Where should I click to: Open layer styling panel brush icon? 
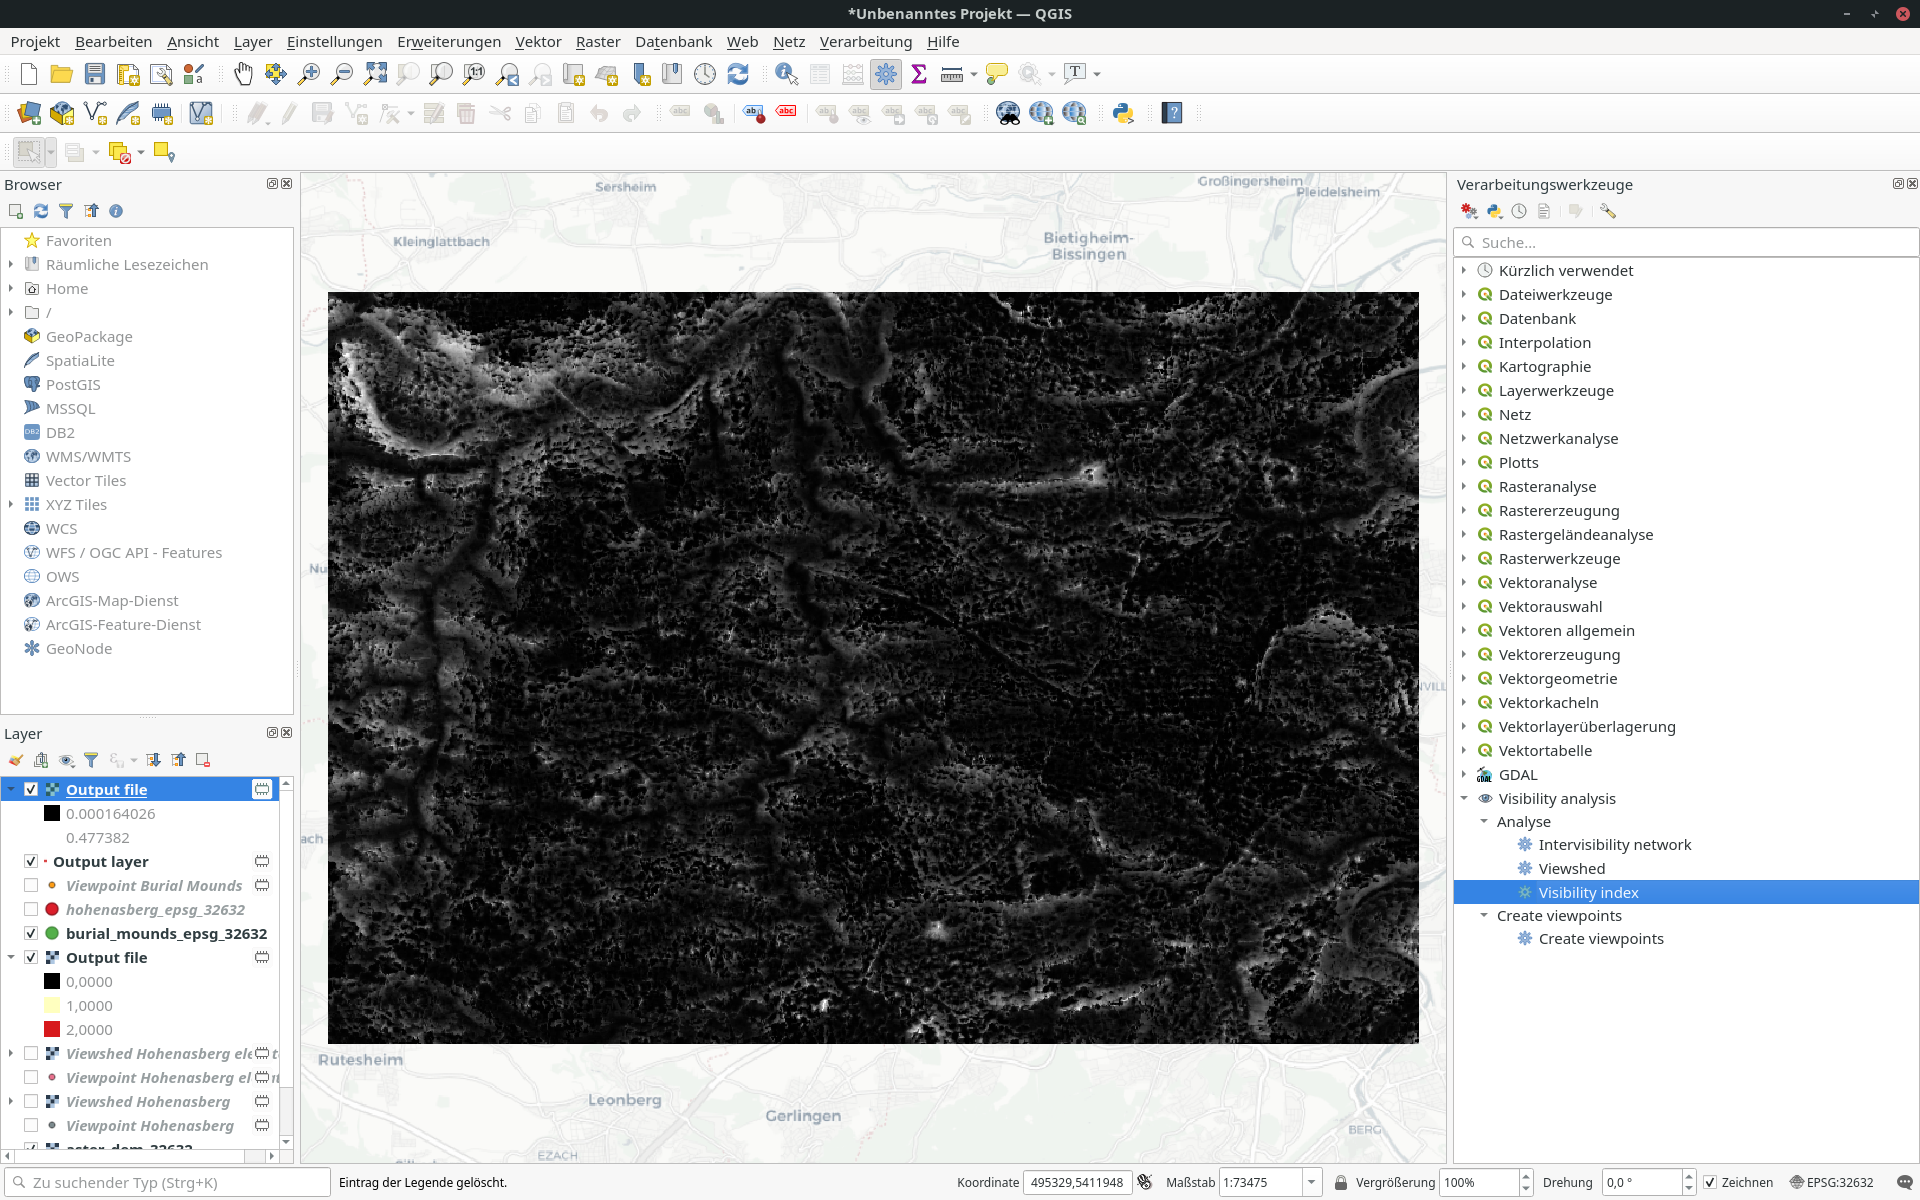pyautogui.click(x=16, y=760)
